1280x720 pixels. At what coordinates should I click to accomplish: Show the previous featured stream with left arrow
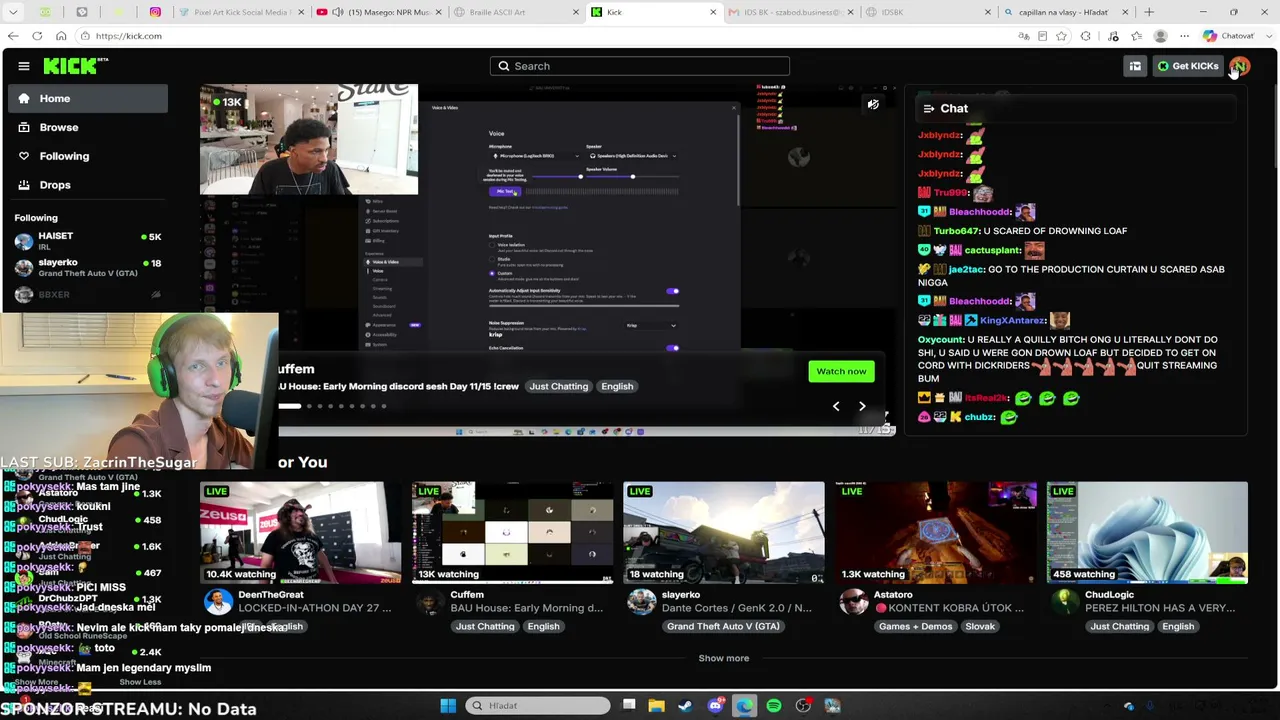pos(836,406)
